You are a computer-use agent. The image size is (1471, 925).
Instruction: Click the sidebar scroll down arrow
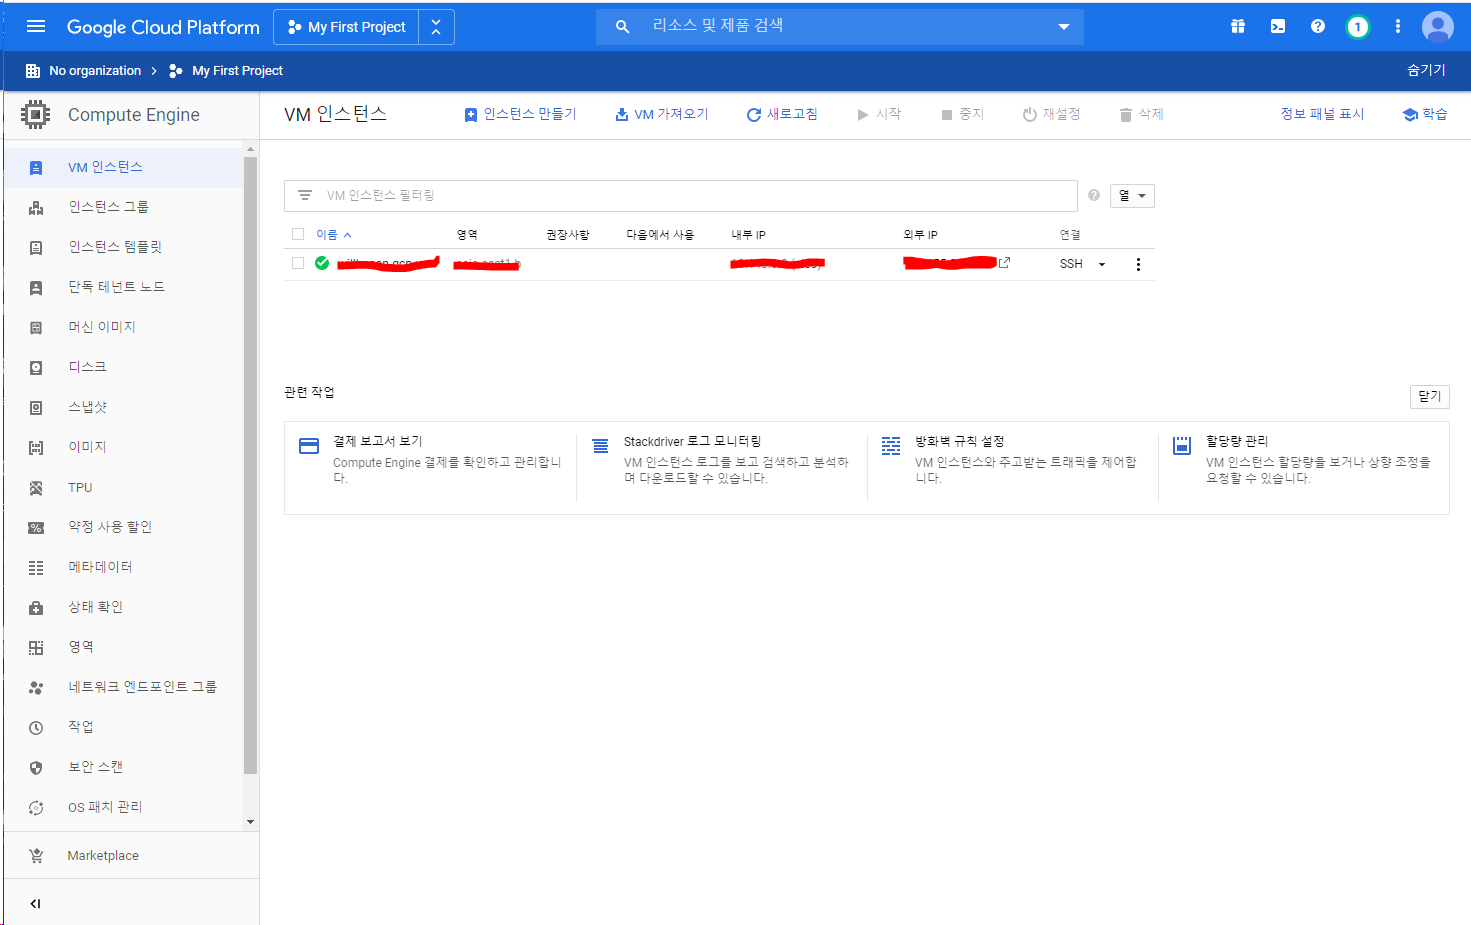[x=250, y=822]
